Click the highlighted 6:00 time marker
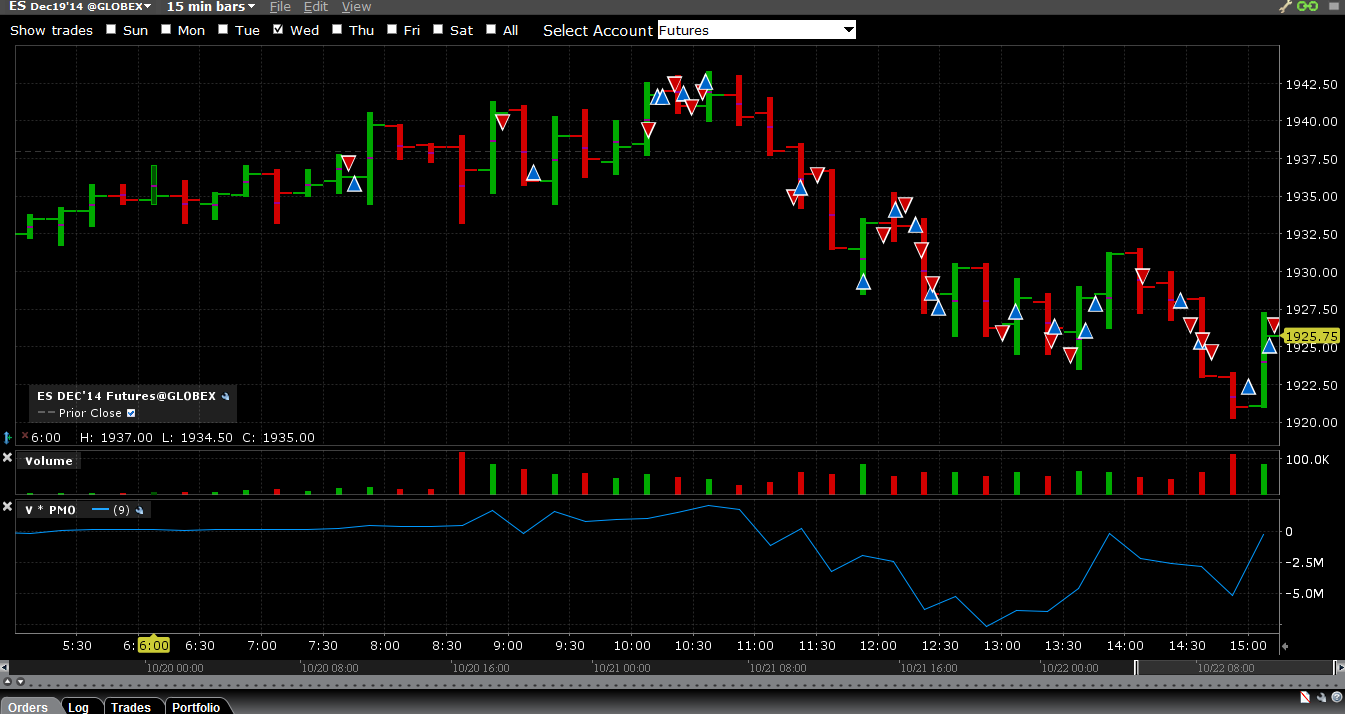The width and height of the screenshot is (1345, 714). tap(153, 645)
